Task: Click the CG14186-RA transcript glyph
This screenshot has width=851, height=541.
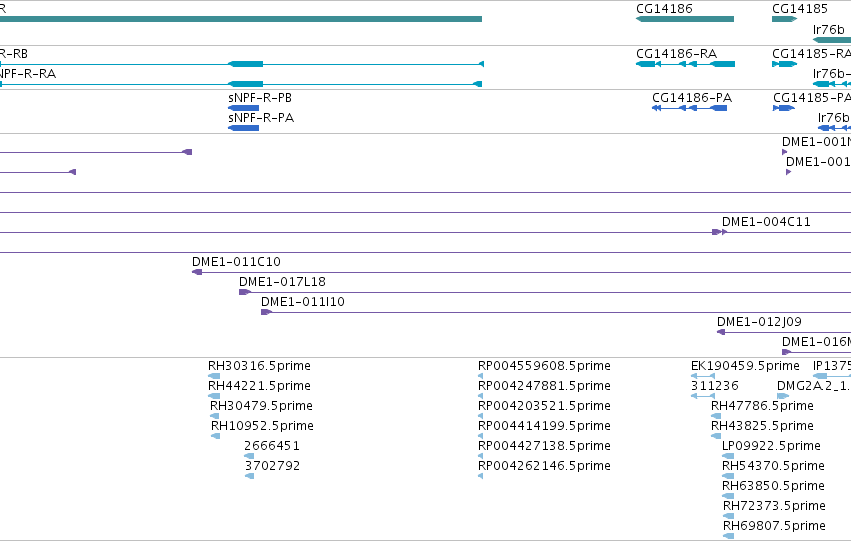Action: [685, 64]
